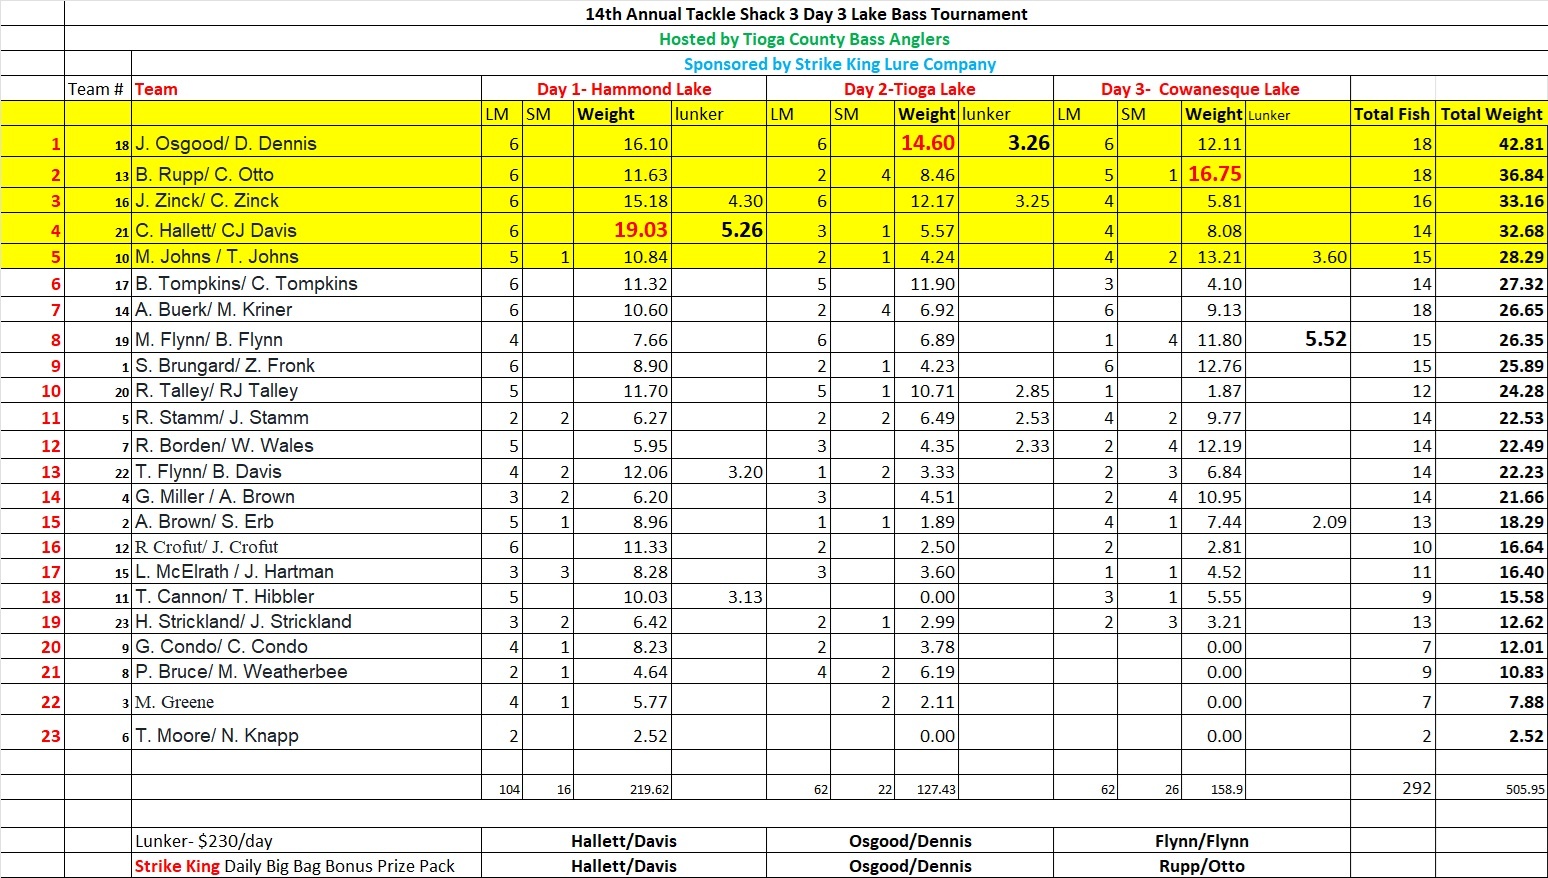
Task: Select the Flynn/Flynn lunker winner cell
Action: (1201, 841)
